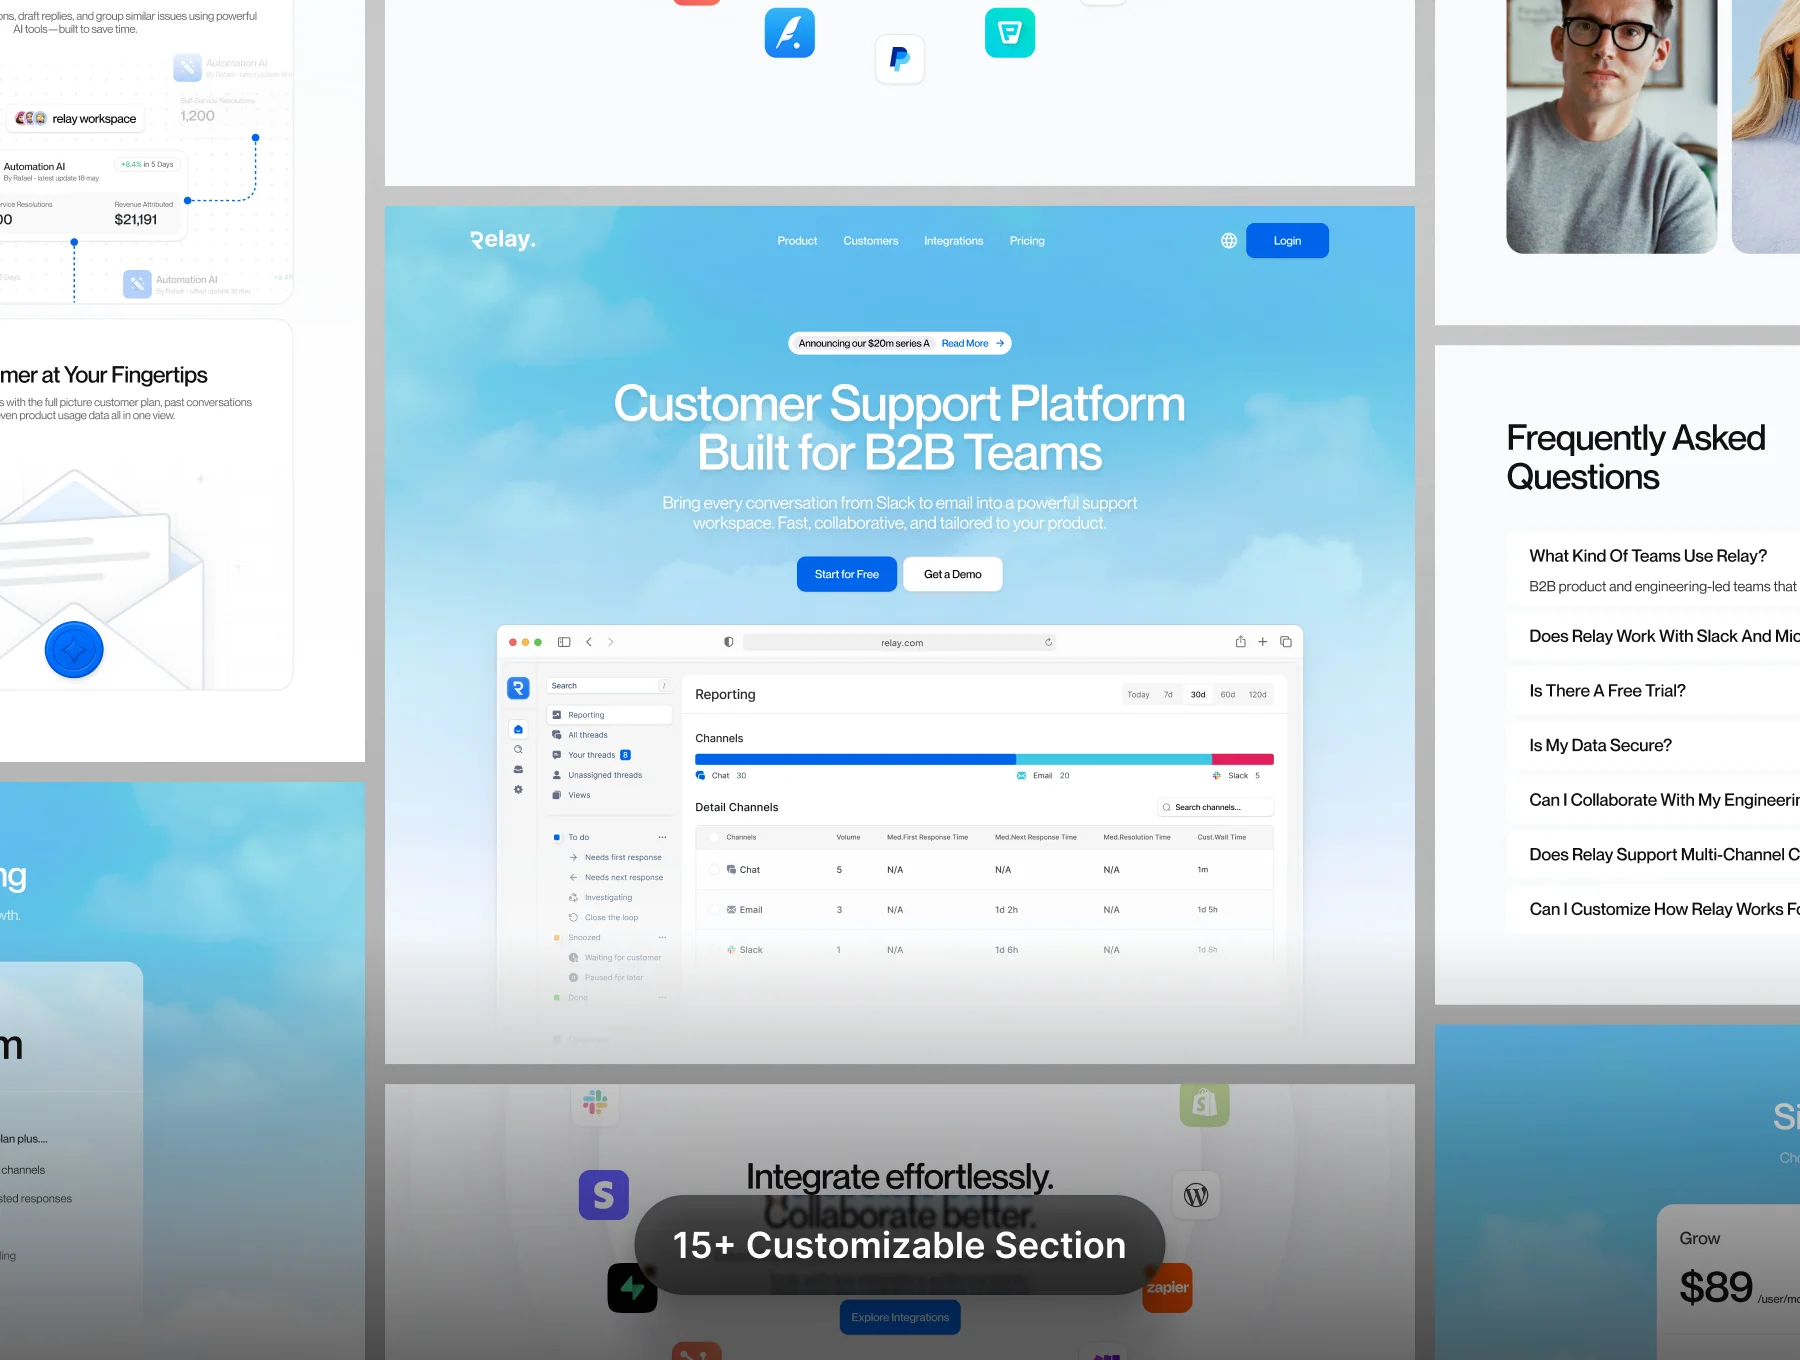Open the Snoozed section more menu
The image size is (1800, 1360).
click(662, 937)
